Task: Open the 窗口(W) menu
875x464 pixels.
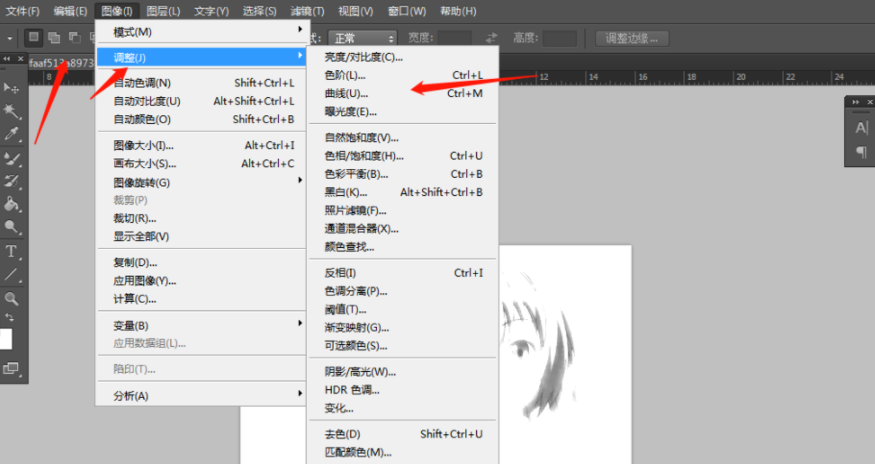Action: 406,11
